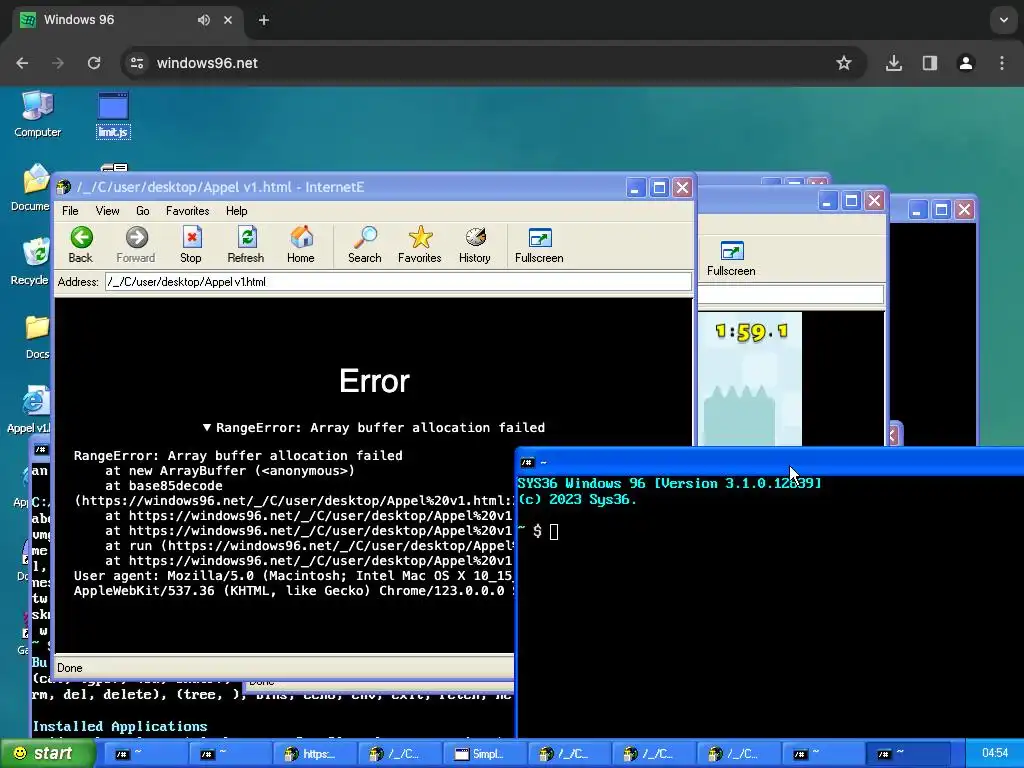Refresh the Appel v1.html page
Image resolution: width=1024 pixels, height=768 pixels.
pos(246,245)
